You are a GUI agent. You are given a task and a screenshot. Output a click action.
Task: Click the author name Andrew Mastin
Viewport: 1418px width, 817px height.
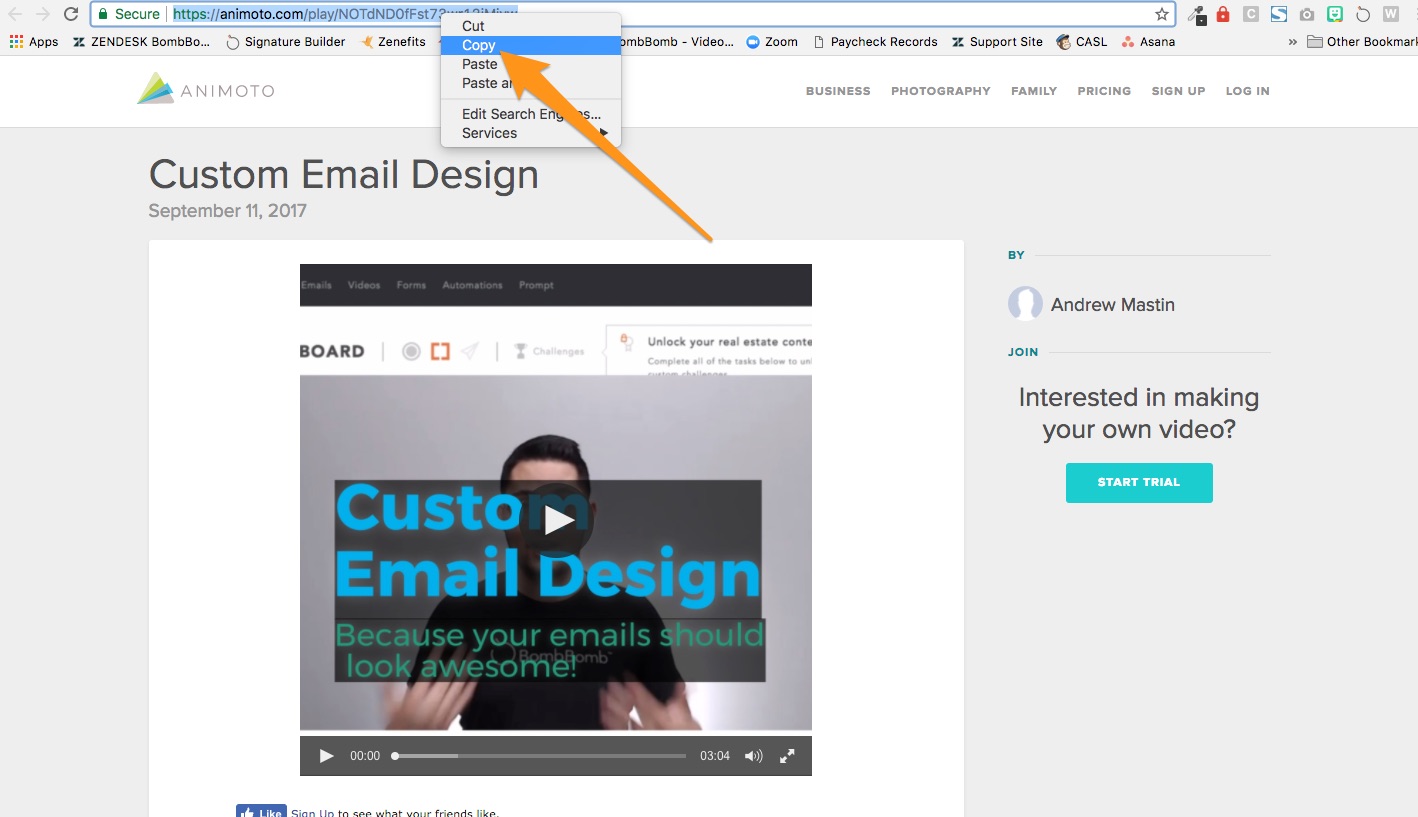[1113, 305]
